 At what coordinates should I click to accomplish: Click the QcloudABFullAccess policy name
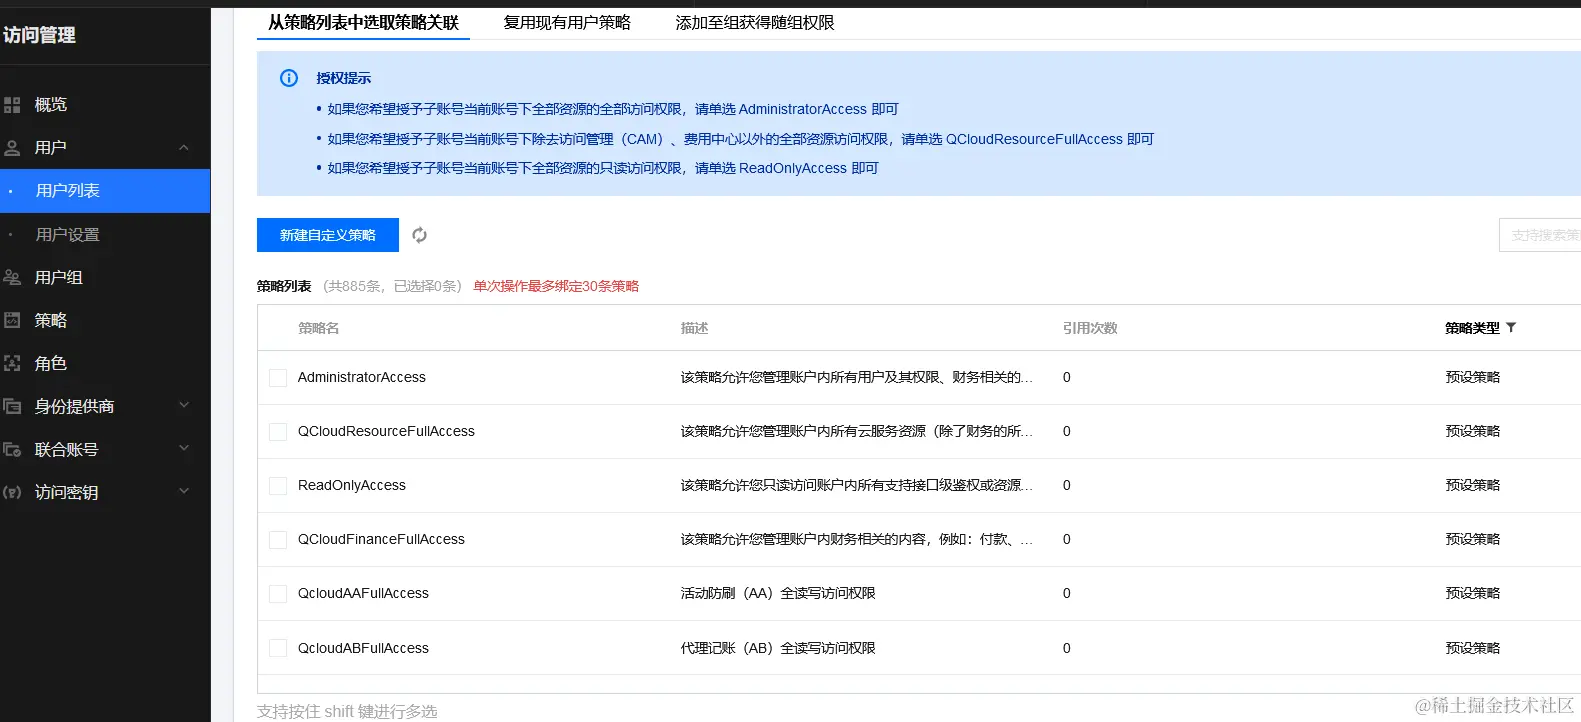pos(363,648)
